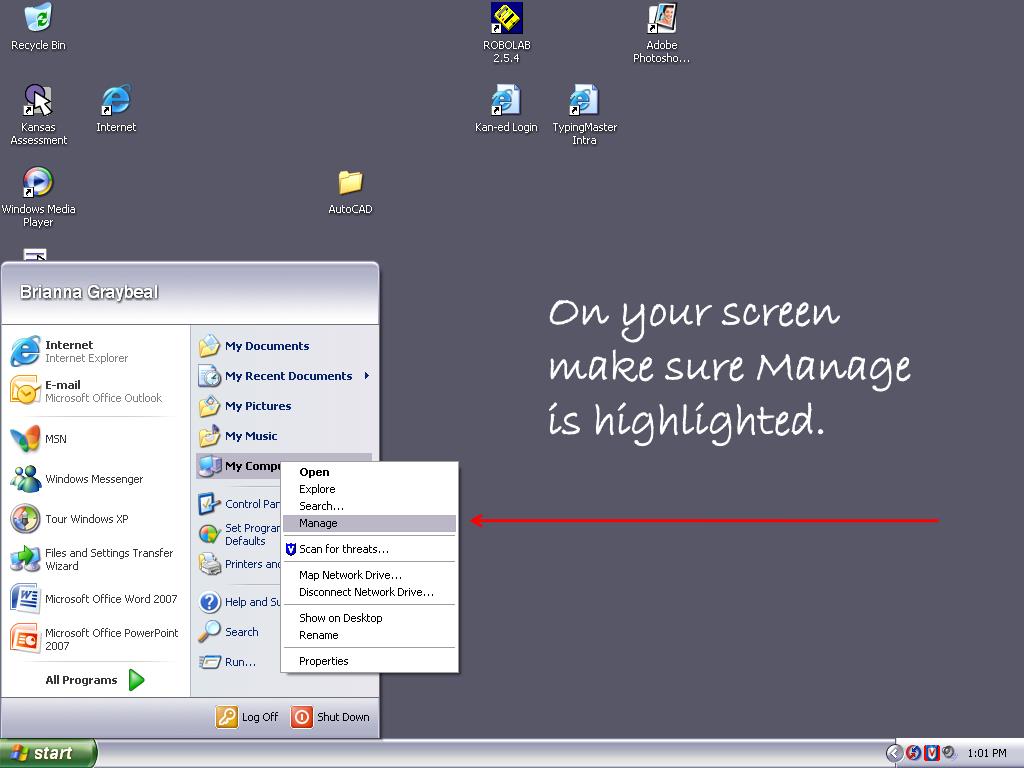Choose Explore in context menu
The image size is (1024, 768).
pyautogui.click(x=370, y=489)
